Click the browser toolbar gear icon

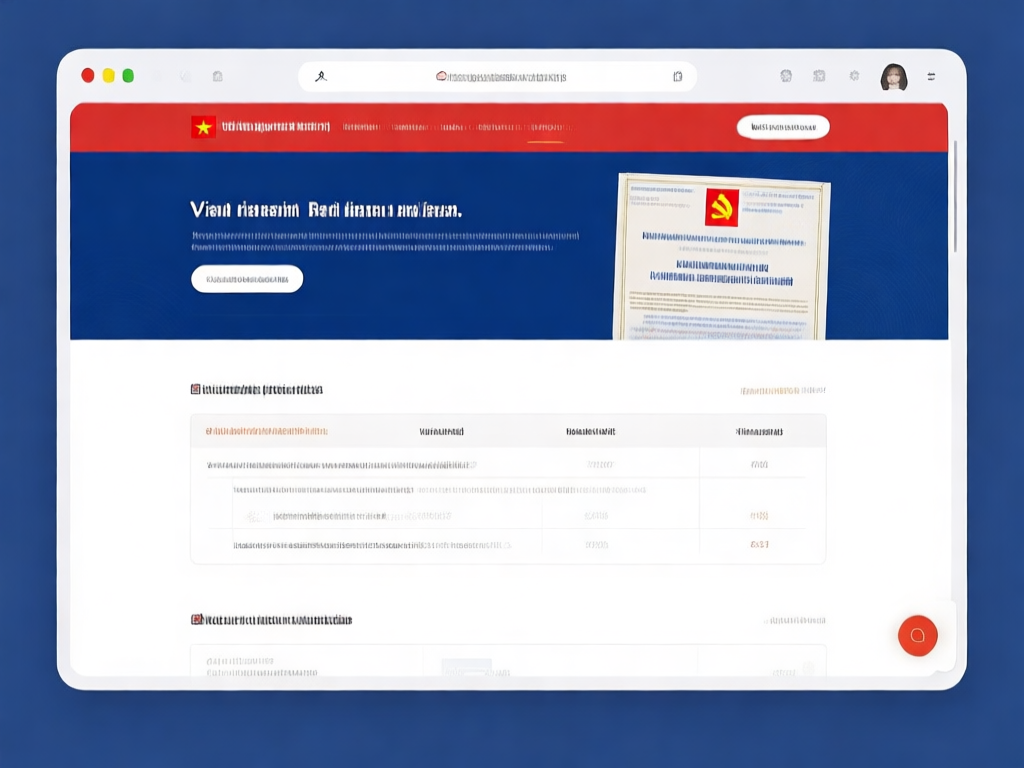pyautogui.click(x=853, y=76)
